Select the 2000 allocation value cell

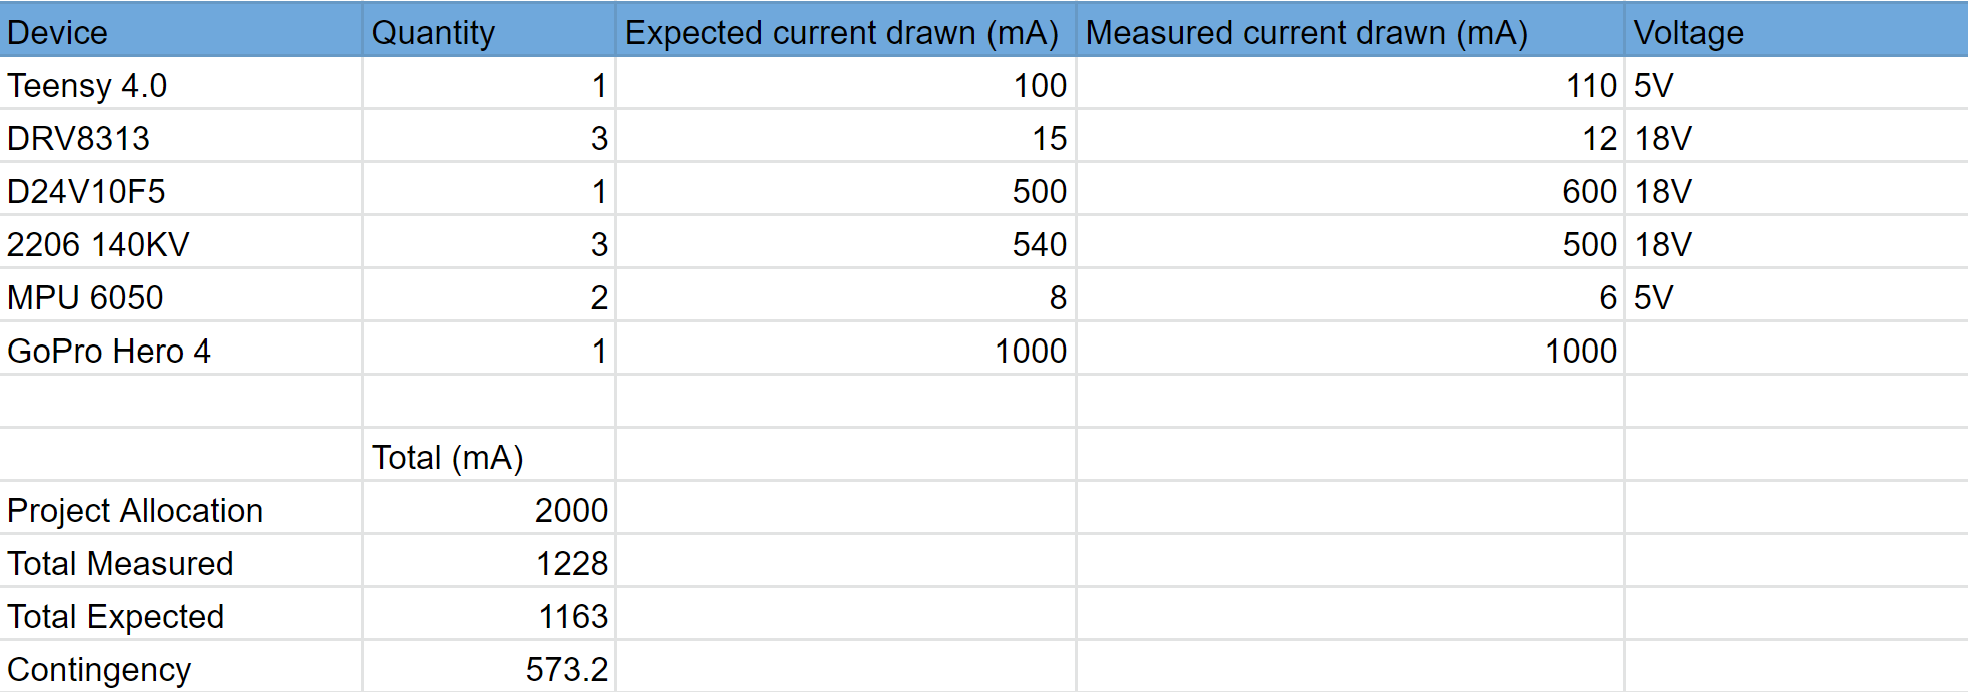[489, 509]
